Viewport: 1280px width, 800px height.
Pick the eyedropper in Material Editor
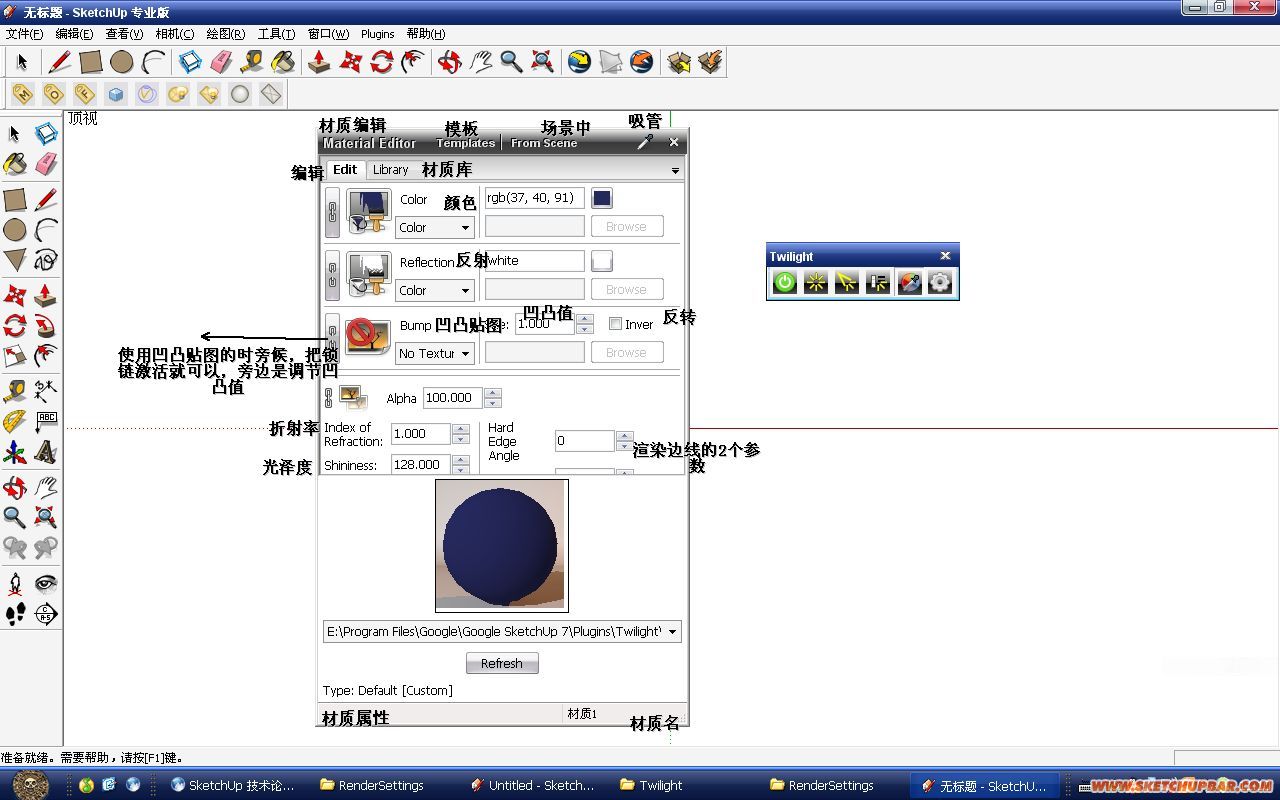pyautogui.click(x=646, y=142)
